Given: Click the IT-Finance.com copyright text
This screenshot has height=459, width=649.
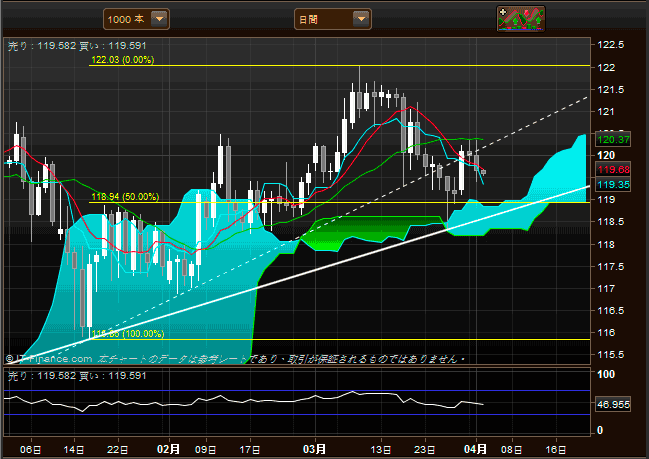Looking at the screenshot, I should (x=49, y=359).
